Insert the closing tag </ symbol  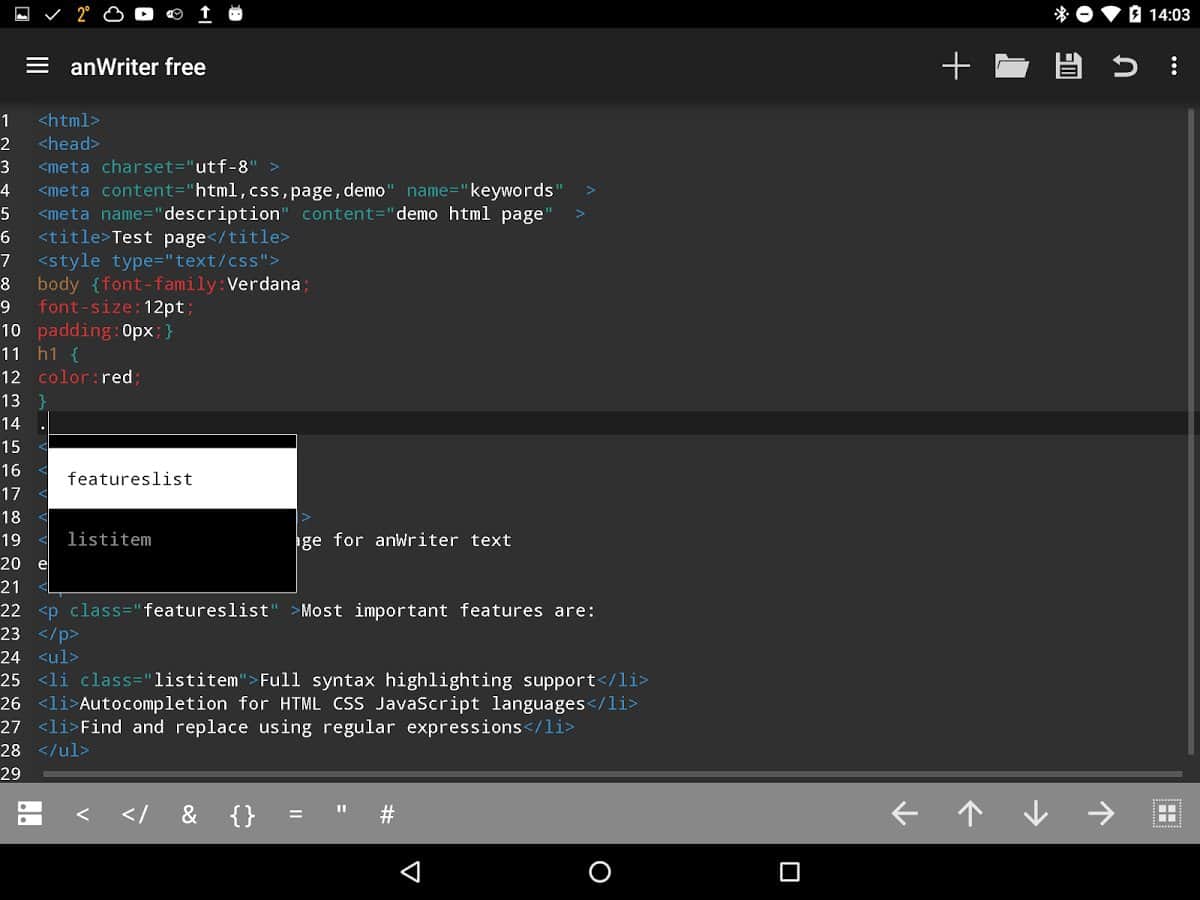(135, 815)
